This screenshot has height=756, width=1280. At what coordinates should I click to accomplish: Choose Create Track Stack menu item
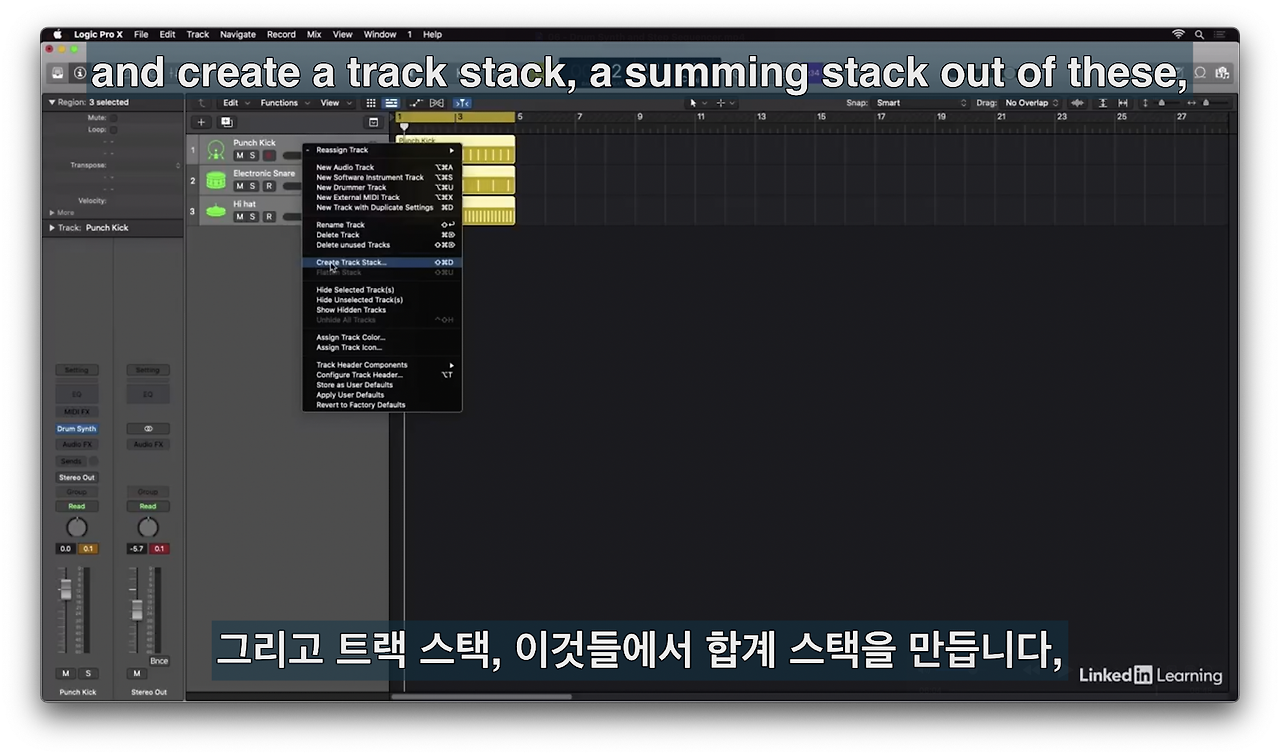(x=382, y=262)
